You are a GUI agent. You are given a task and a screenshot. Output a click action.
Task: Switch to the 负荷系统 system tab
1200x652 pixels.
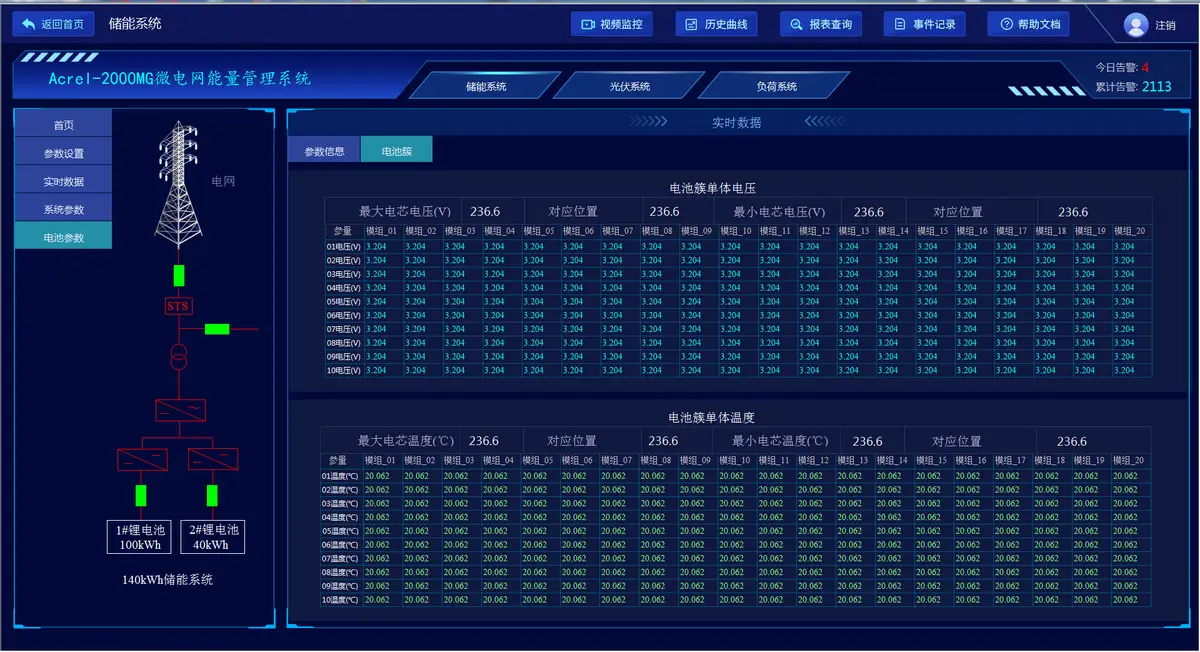click(x=775, y=85)
